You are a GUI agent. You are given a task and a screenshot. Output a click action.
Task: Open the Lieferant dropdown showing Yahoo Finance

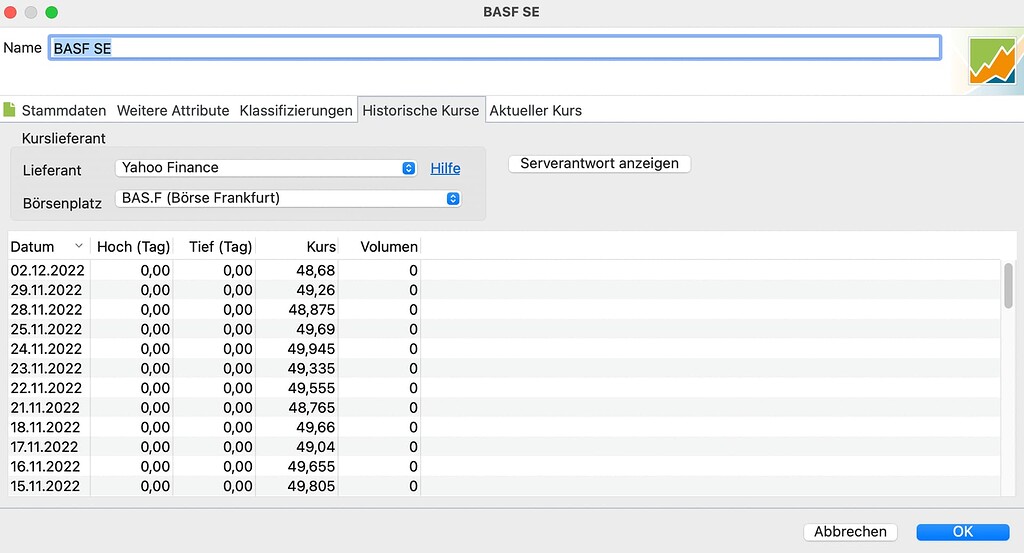(266, 168)
